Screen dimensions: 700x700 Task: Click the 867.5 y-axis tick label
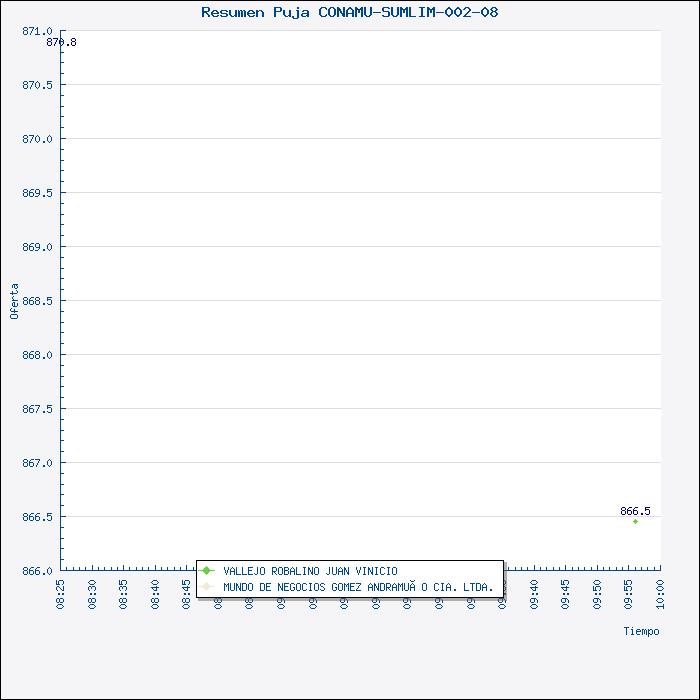click(37, 409)
